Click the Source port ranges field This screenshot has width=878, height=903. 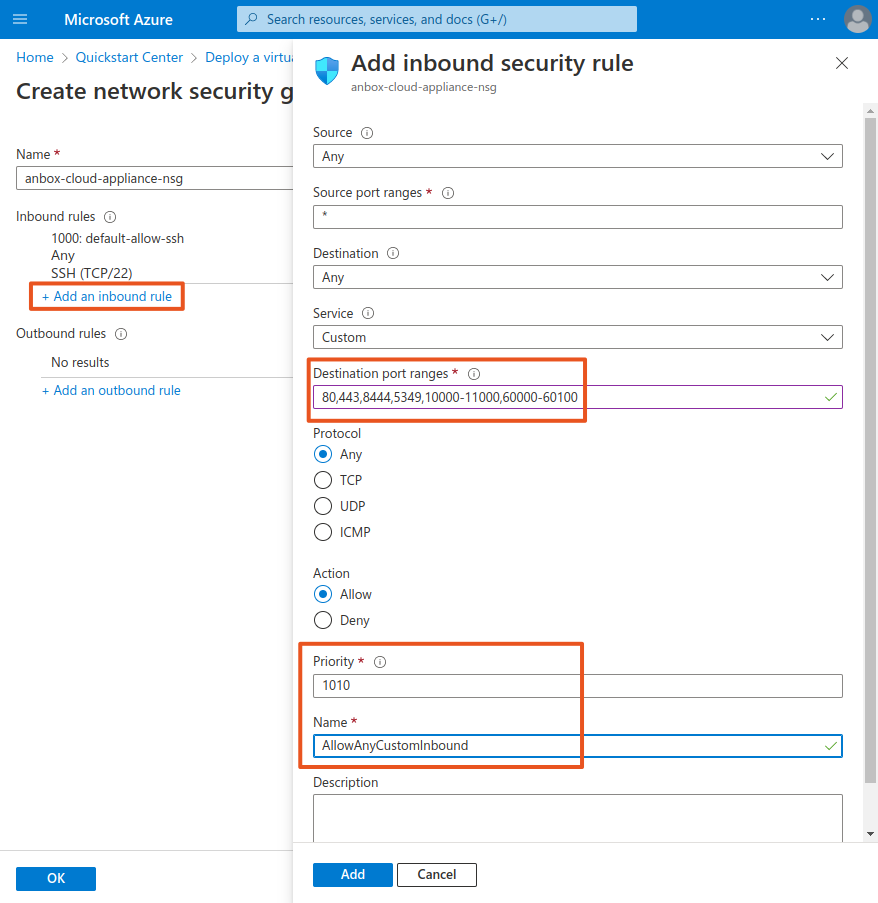point(577,217)
